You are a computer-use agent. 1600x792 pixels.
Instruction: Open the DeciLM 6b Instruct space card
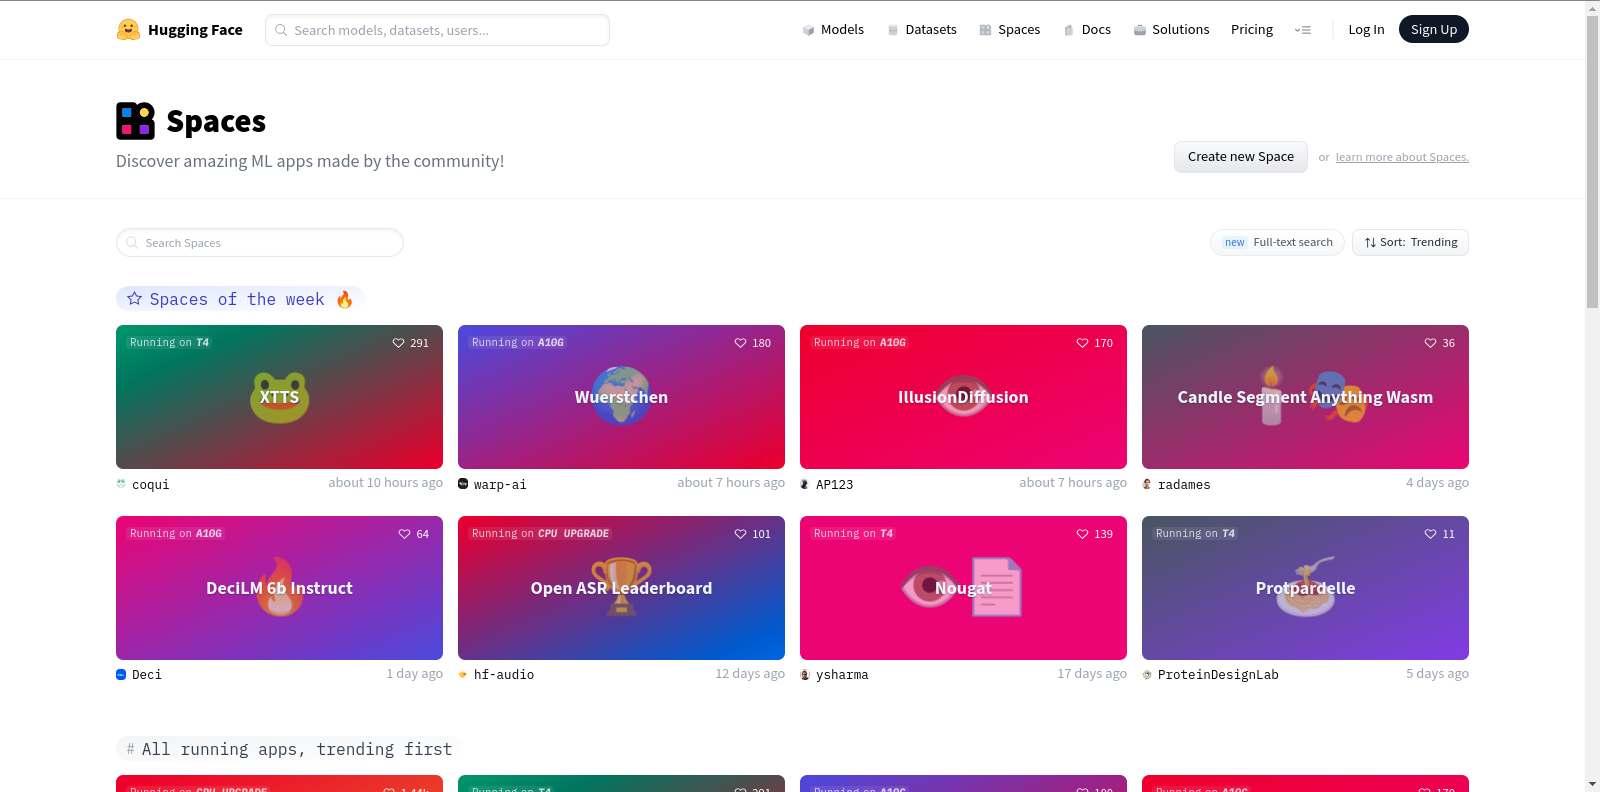[x=279, y=588]
